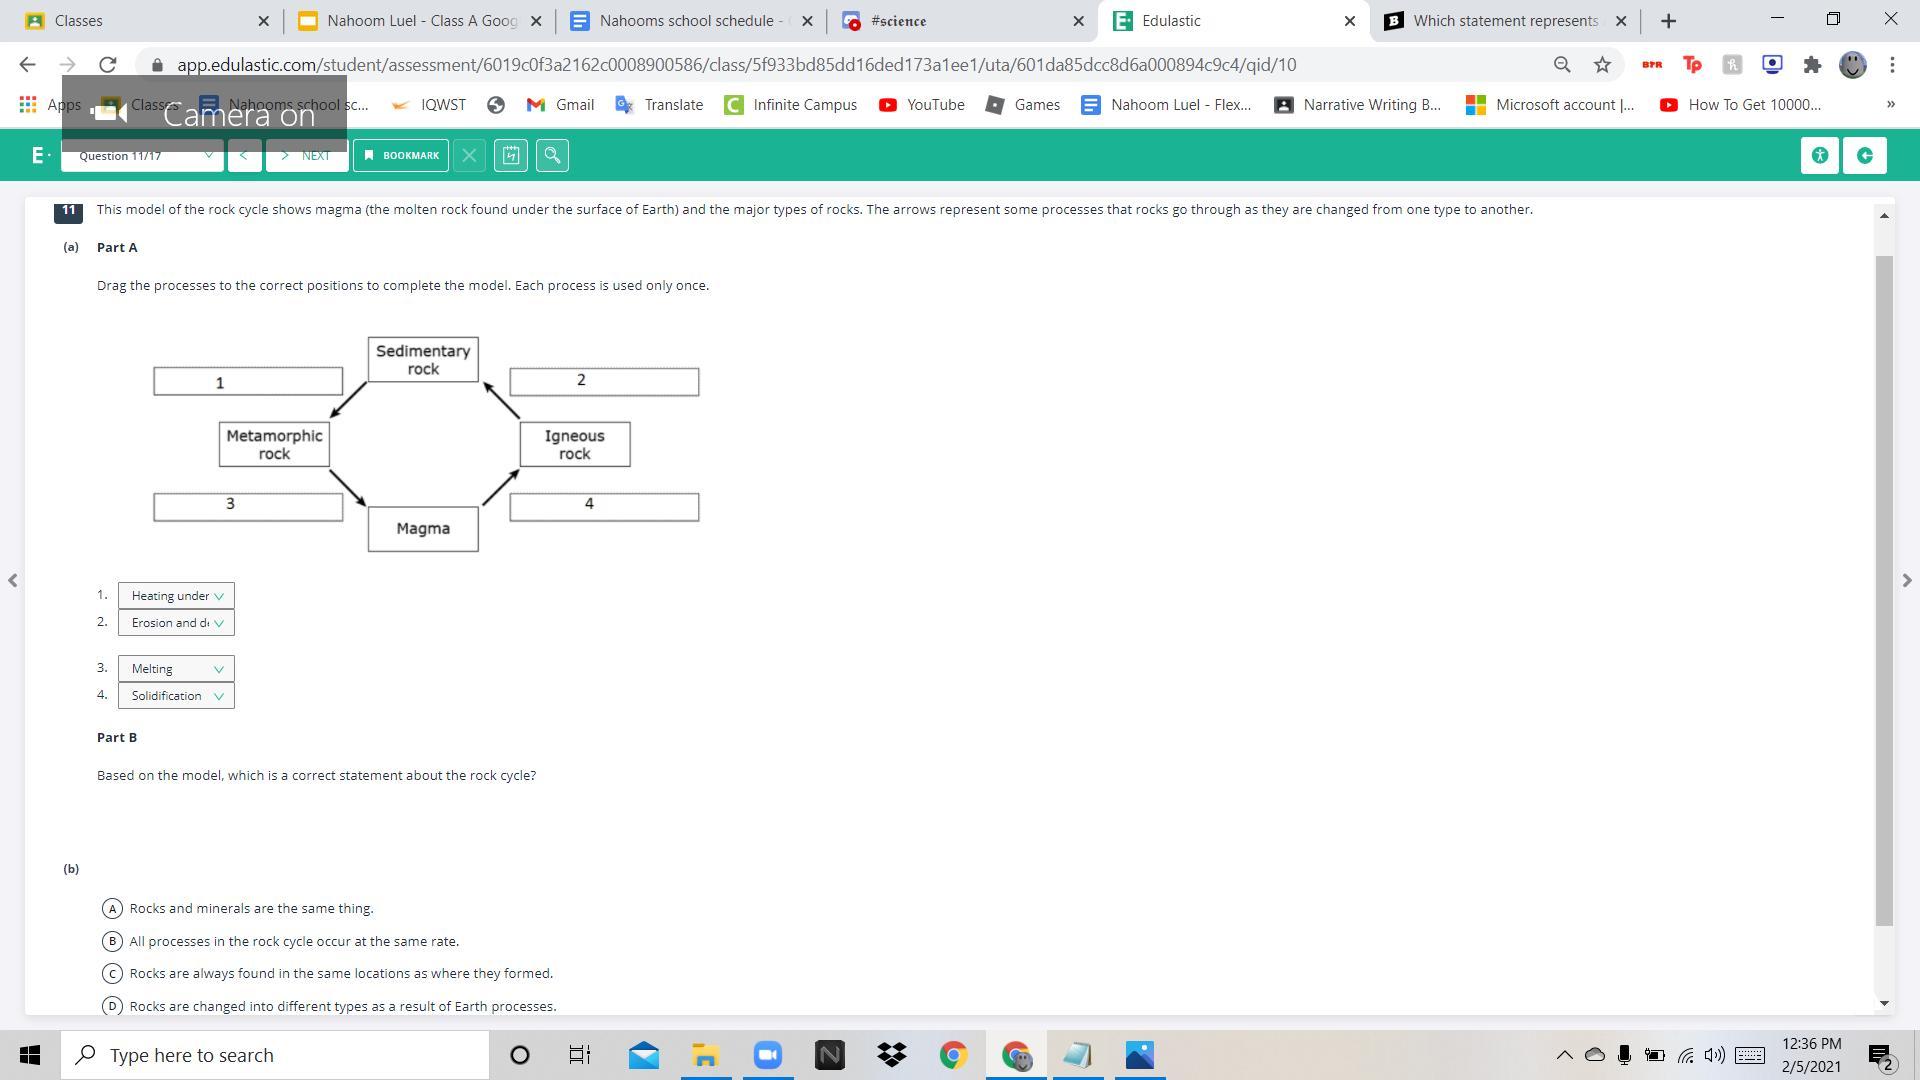Screen dimensions: 1920x1080
Task: Open Chrome extensions puzzle icon
Action: [1812, 65]
